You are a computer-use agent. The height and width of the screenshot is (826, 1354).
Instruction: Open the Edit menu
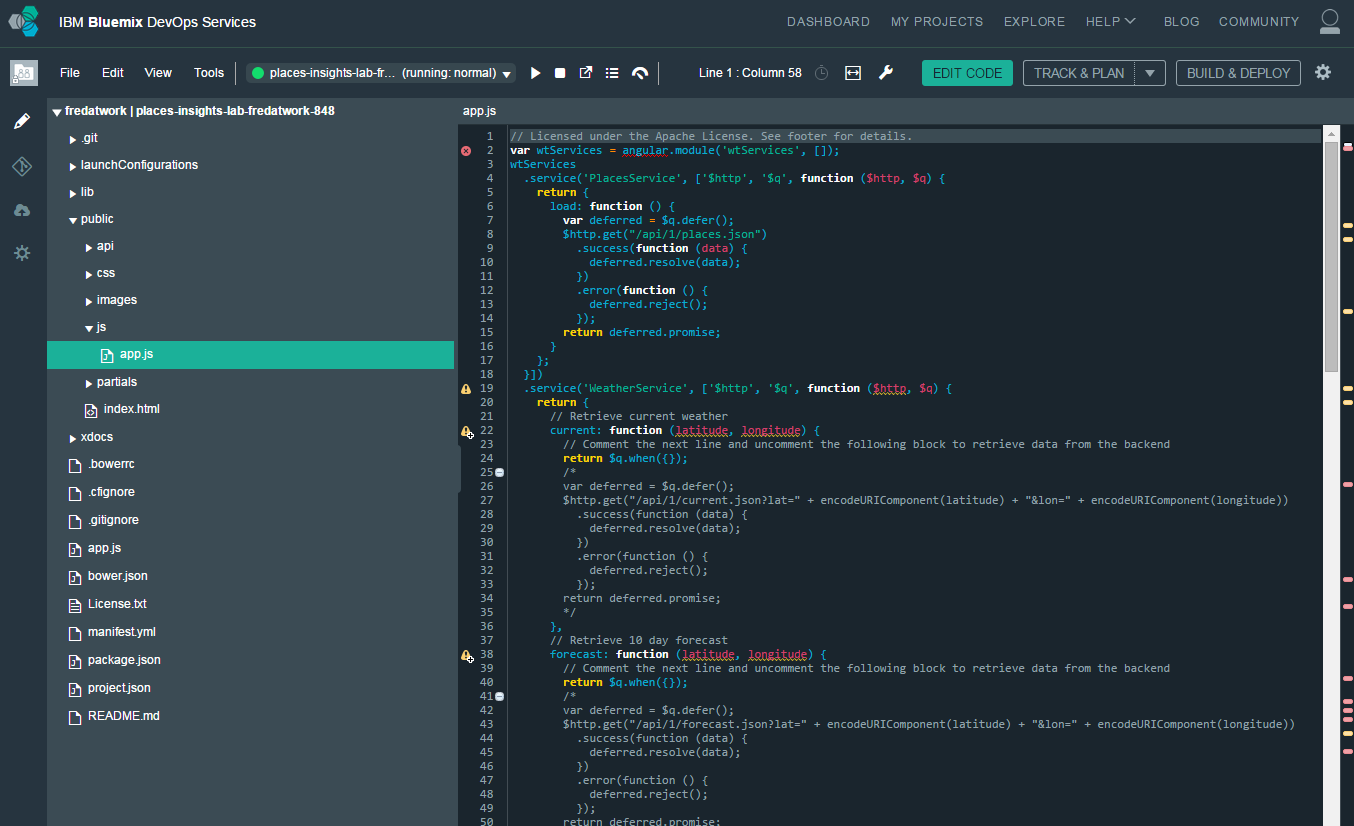[x=113, y=73]
